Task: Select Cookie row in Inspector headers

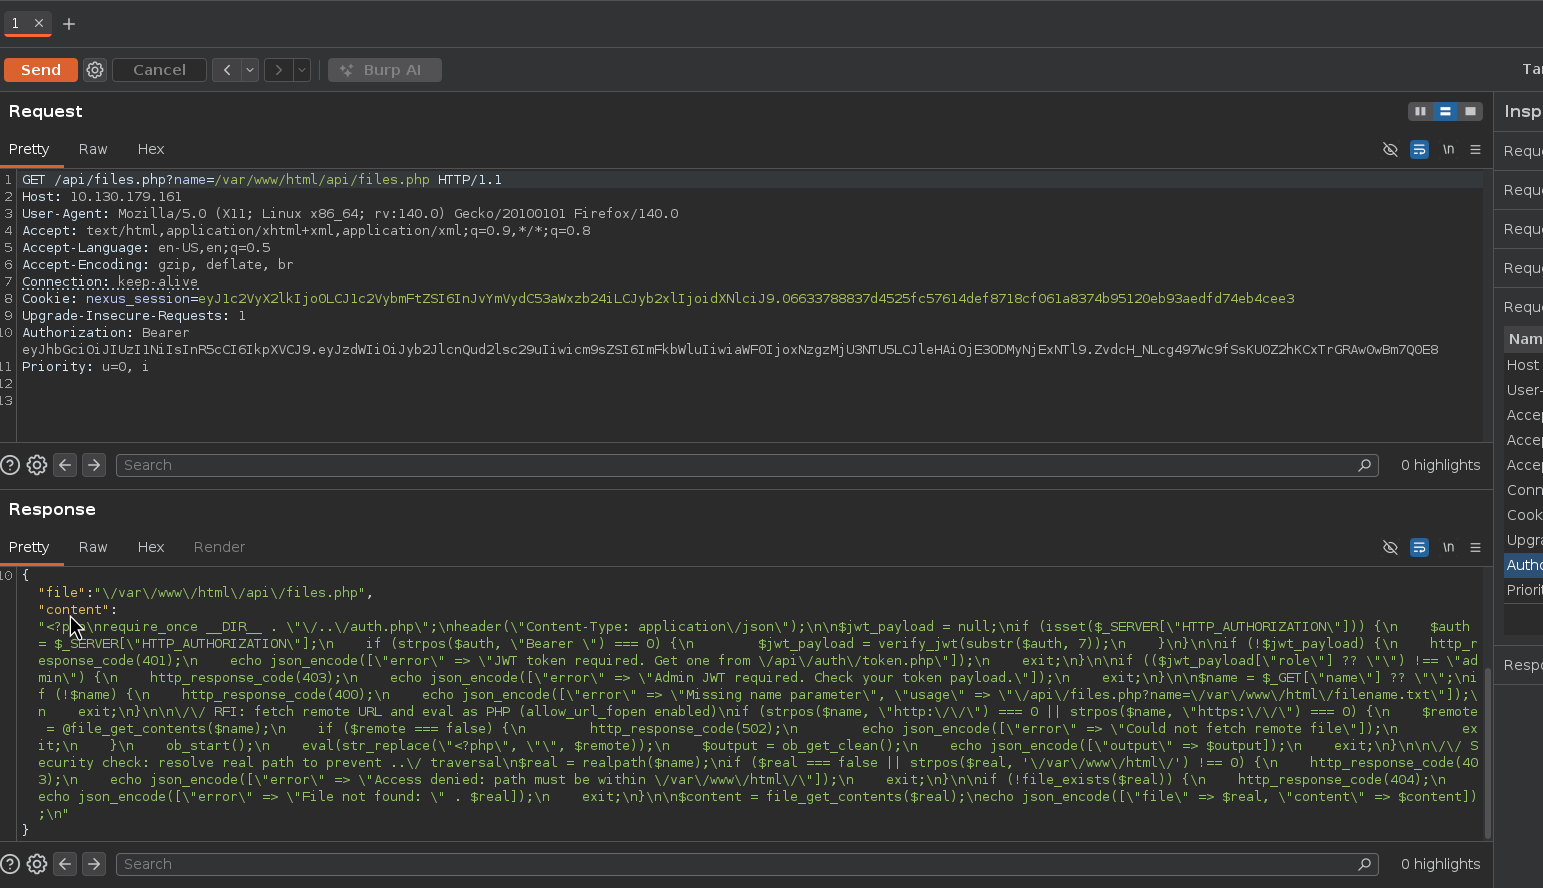Action: 1524,515
